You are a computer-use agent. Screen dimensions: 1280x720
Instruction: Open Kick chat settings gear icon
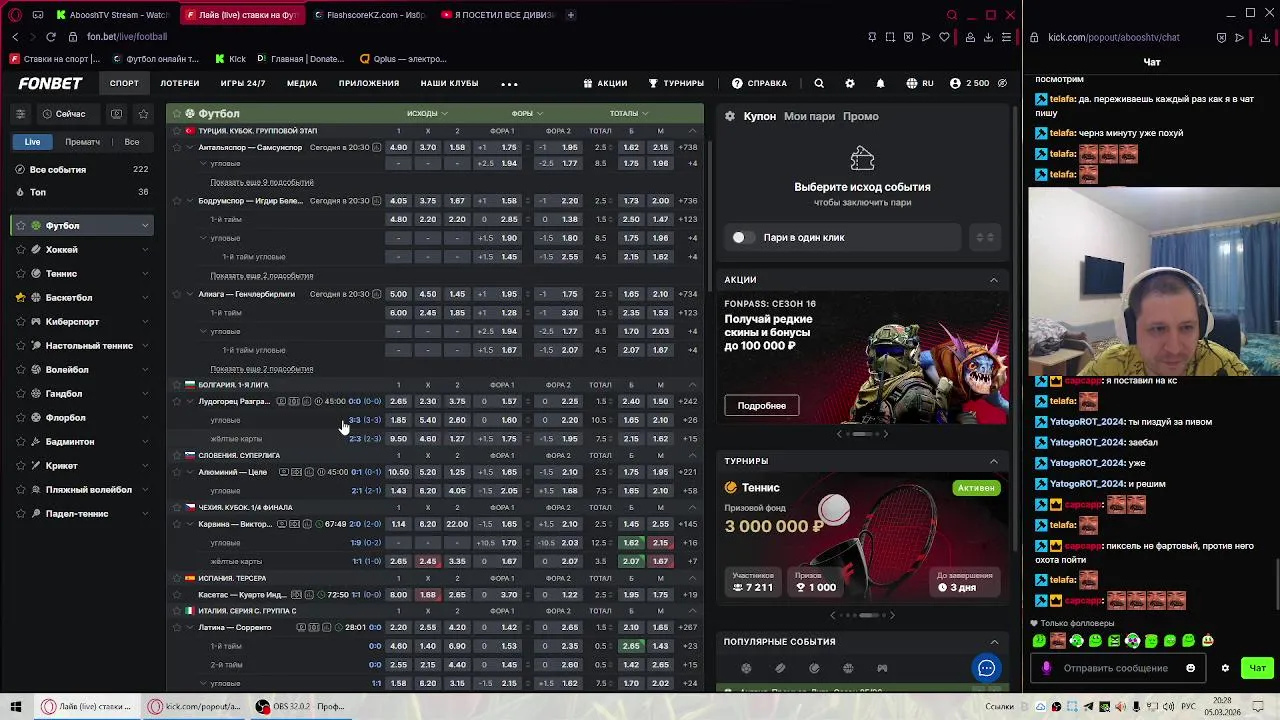point(1225,668)
